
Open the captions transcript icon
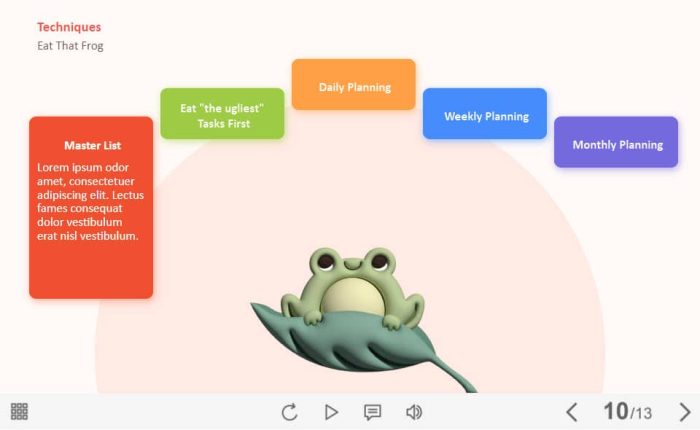pos(372,412)
